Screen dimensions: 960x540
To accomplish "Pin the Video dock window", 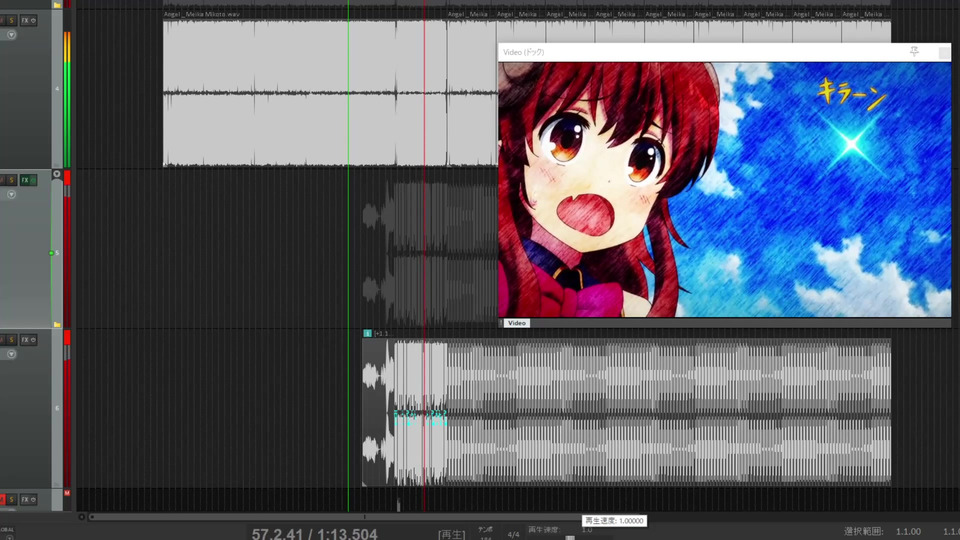I will (x=914, y=51).
